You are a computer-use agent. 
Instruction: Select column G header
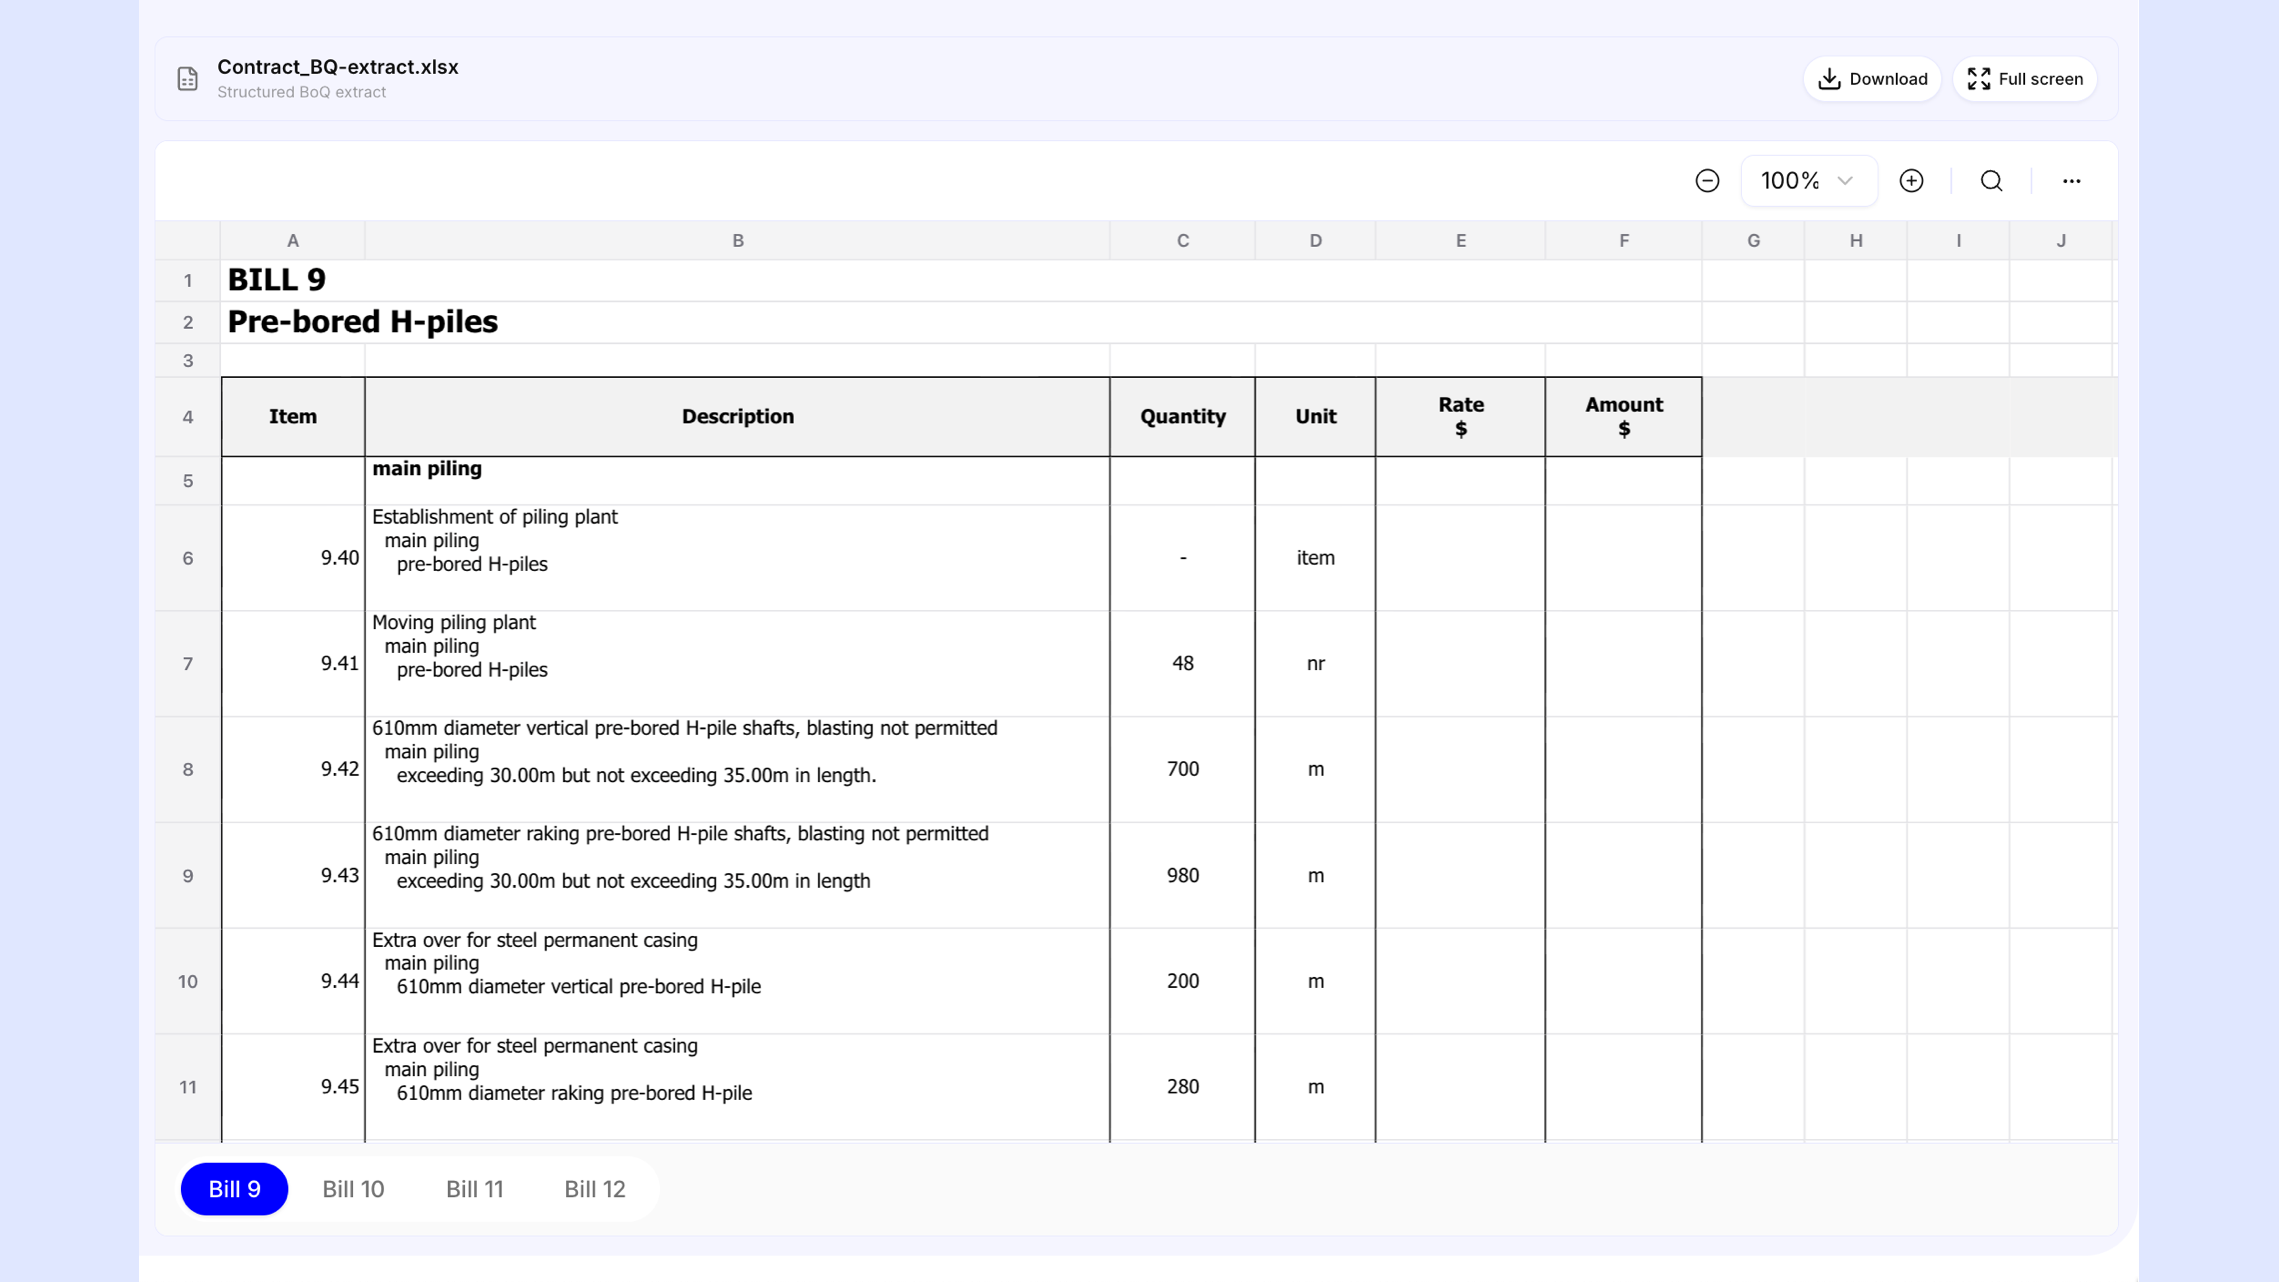point(1753,241)
